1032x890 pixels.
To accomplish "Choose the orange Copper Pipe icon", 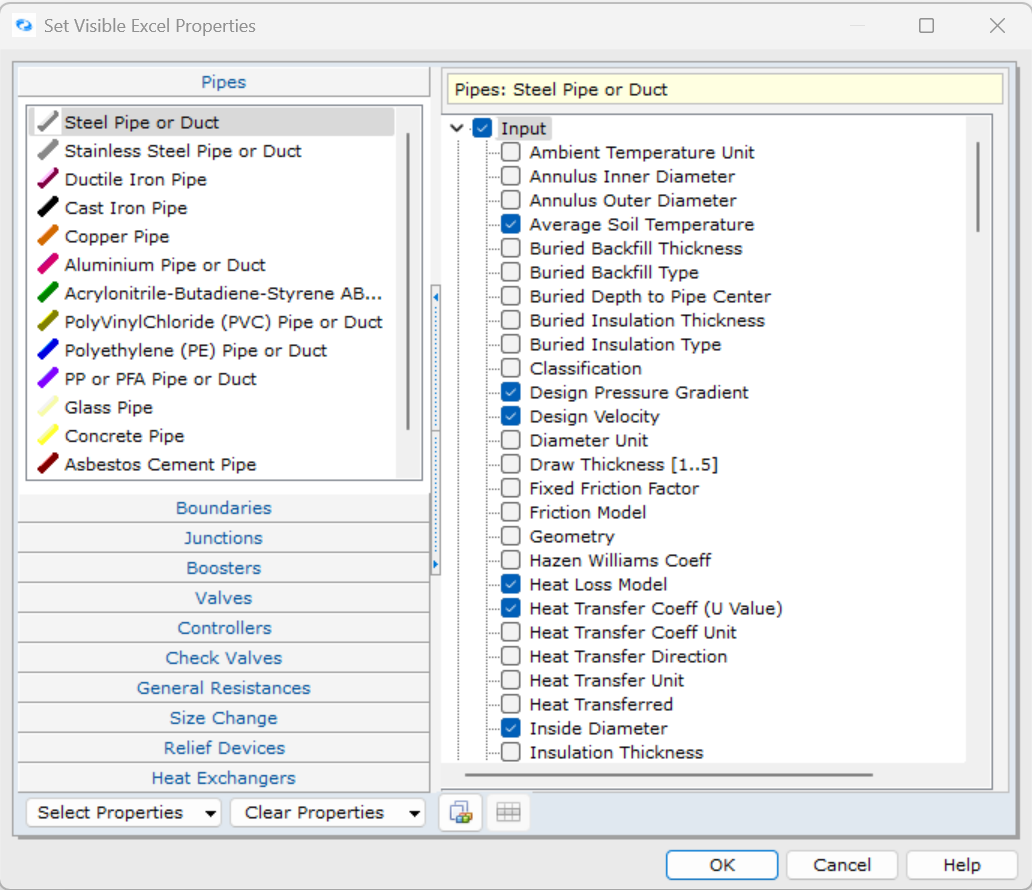I will pyautogui.click(x=48, y=237).
